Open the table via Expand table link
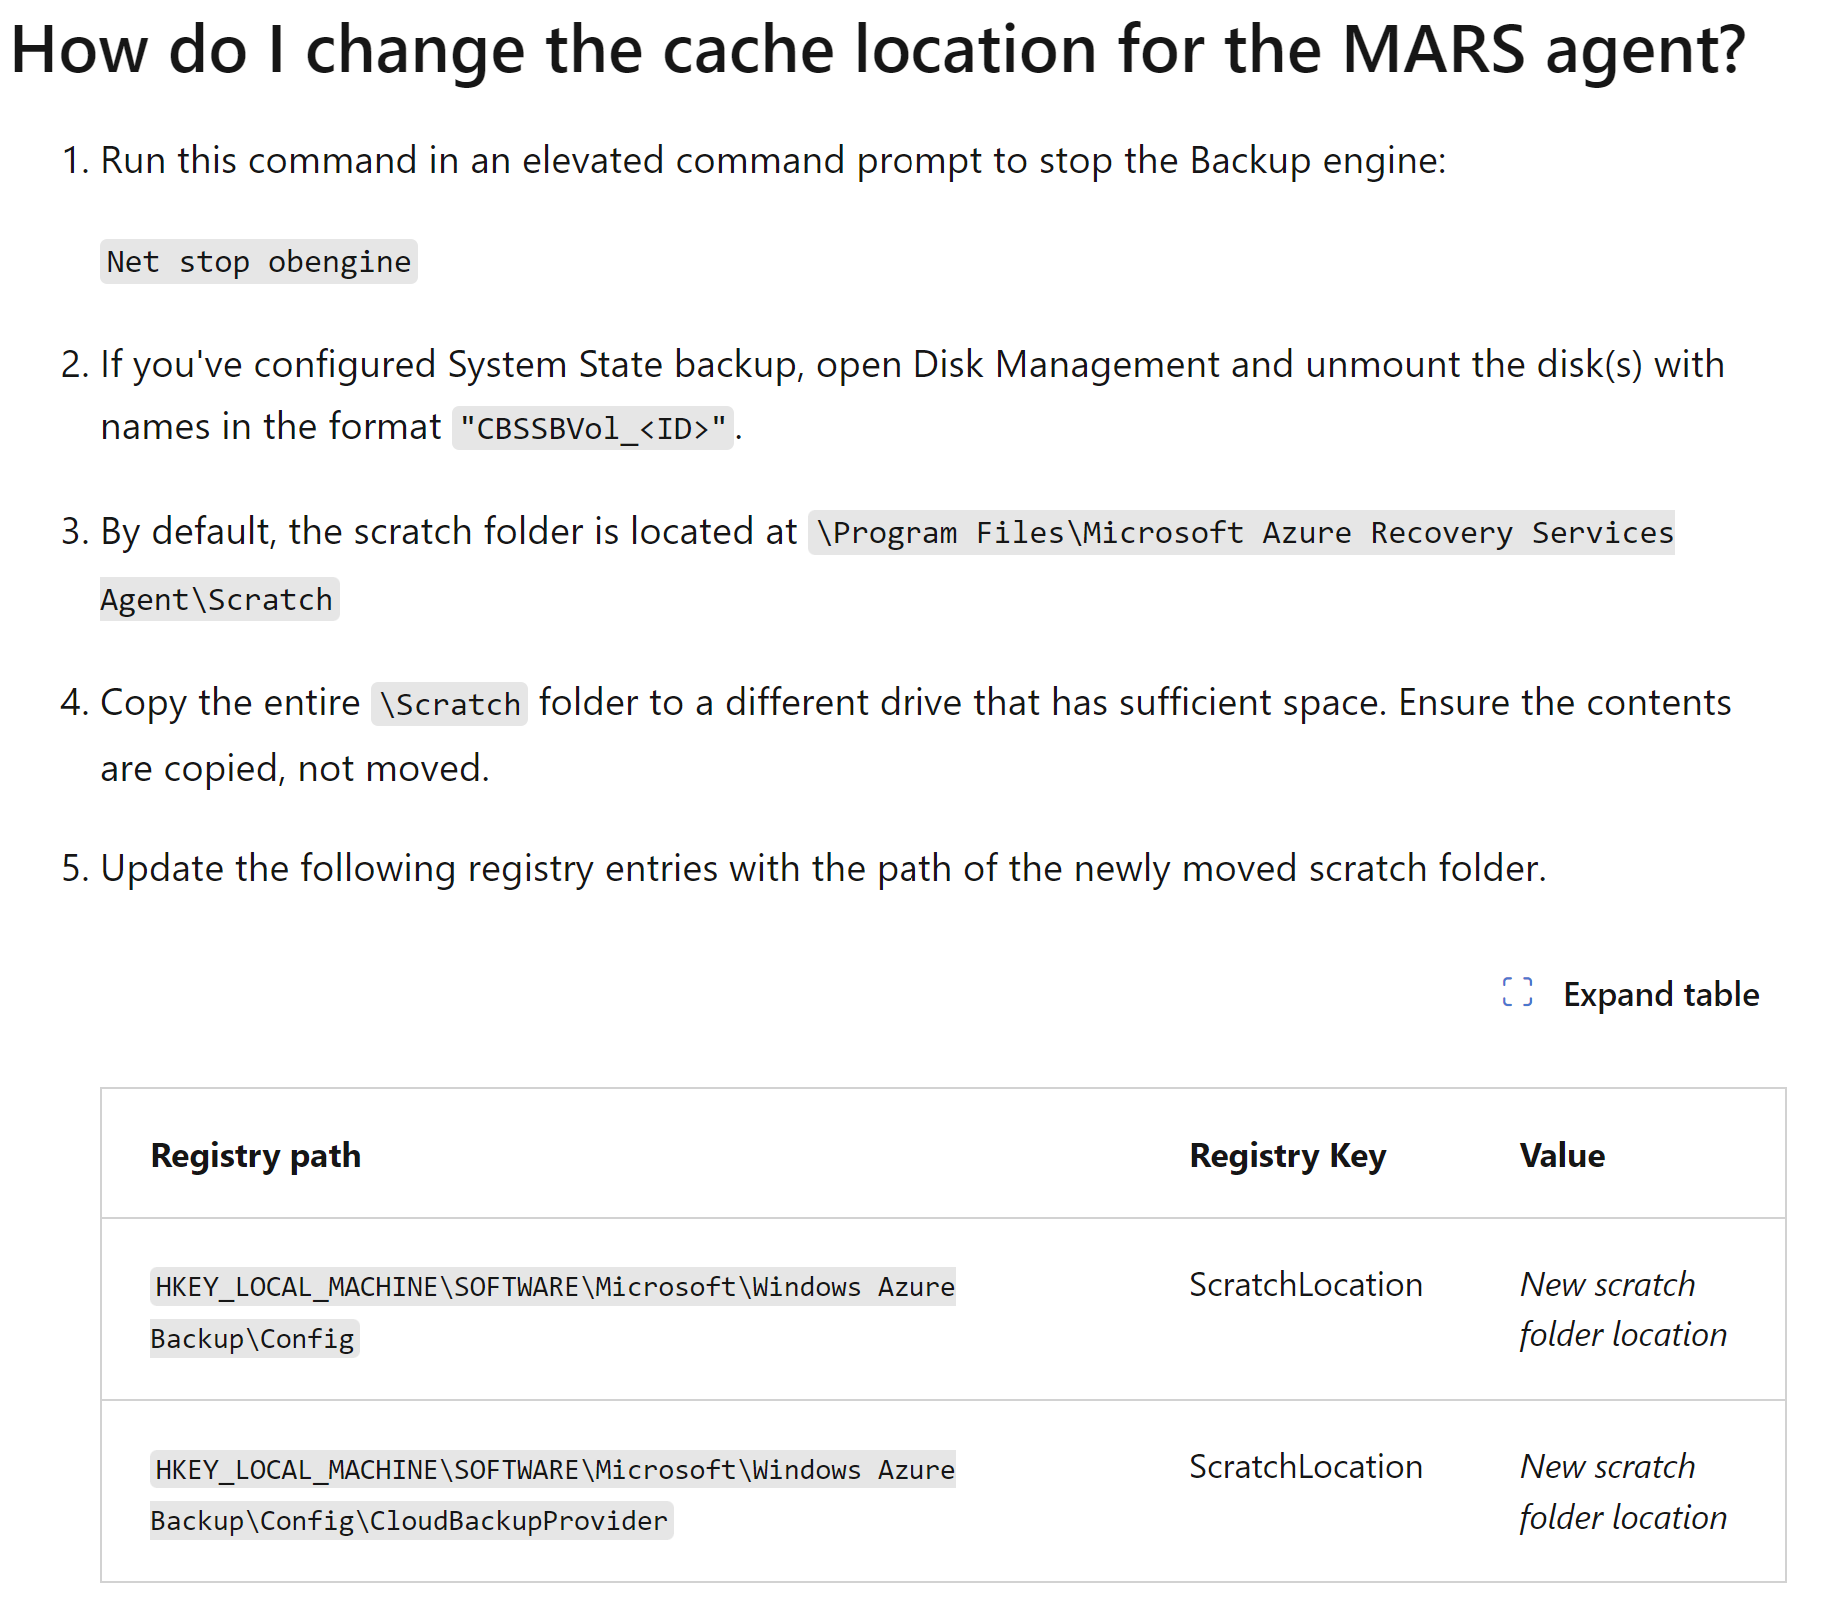 pyautogui.click(x=1661, y=993)
